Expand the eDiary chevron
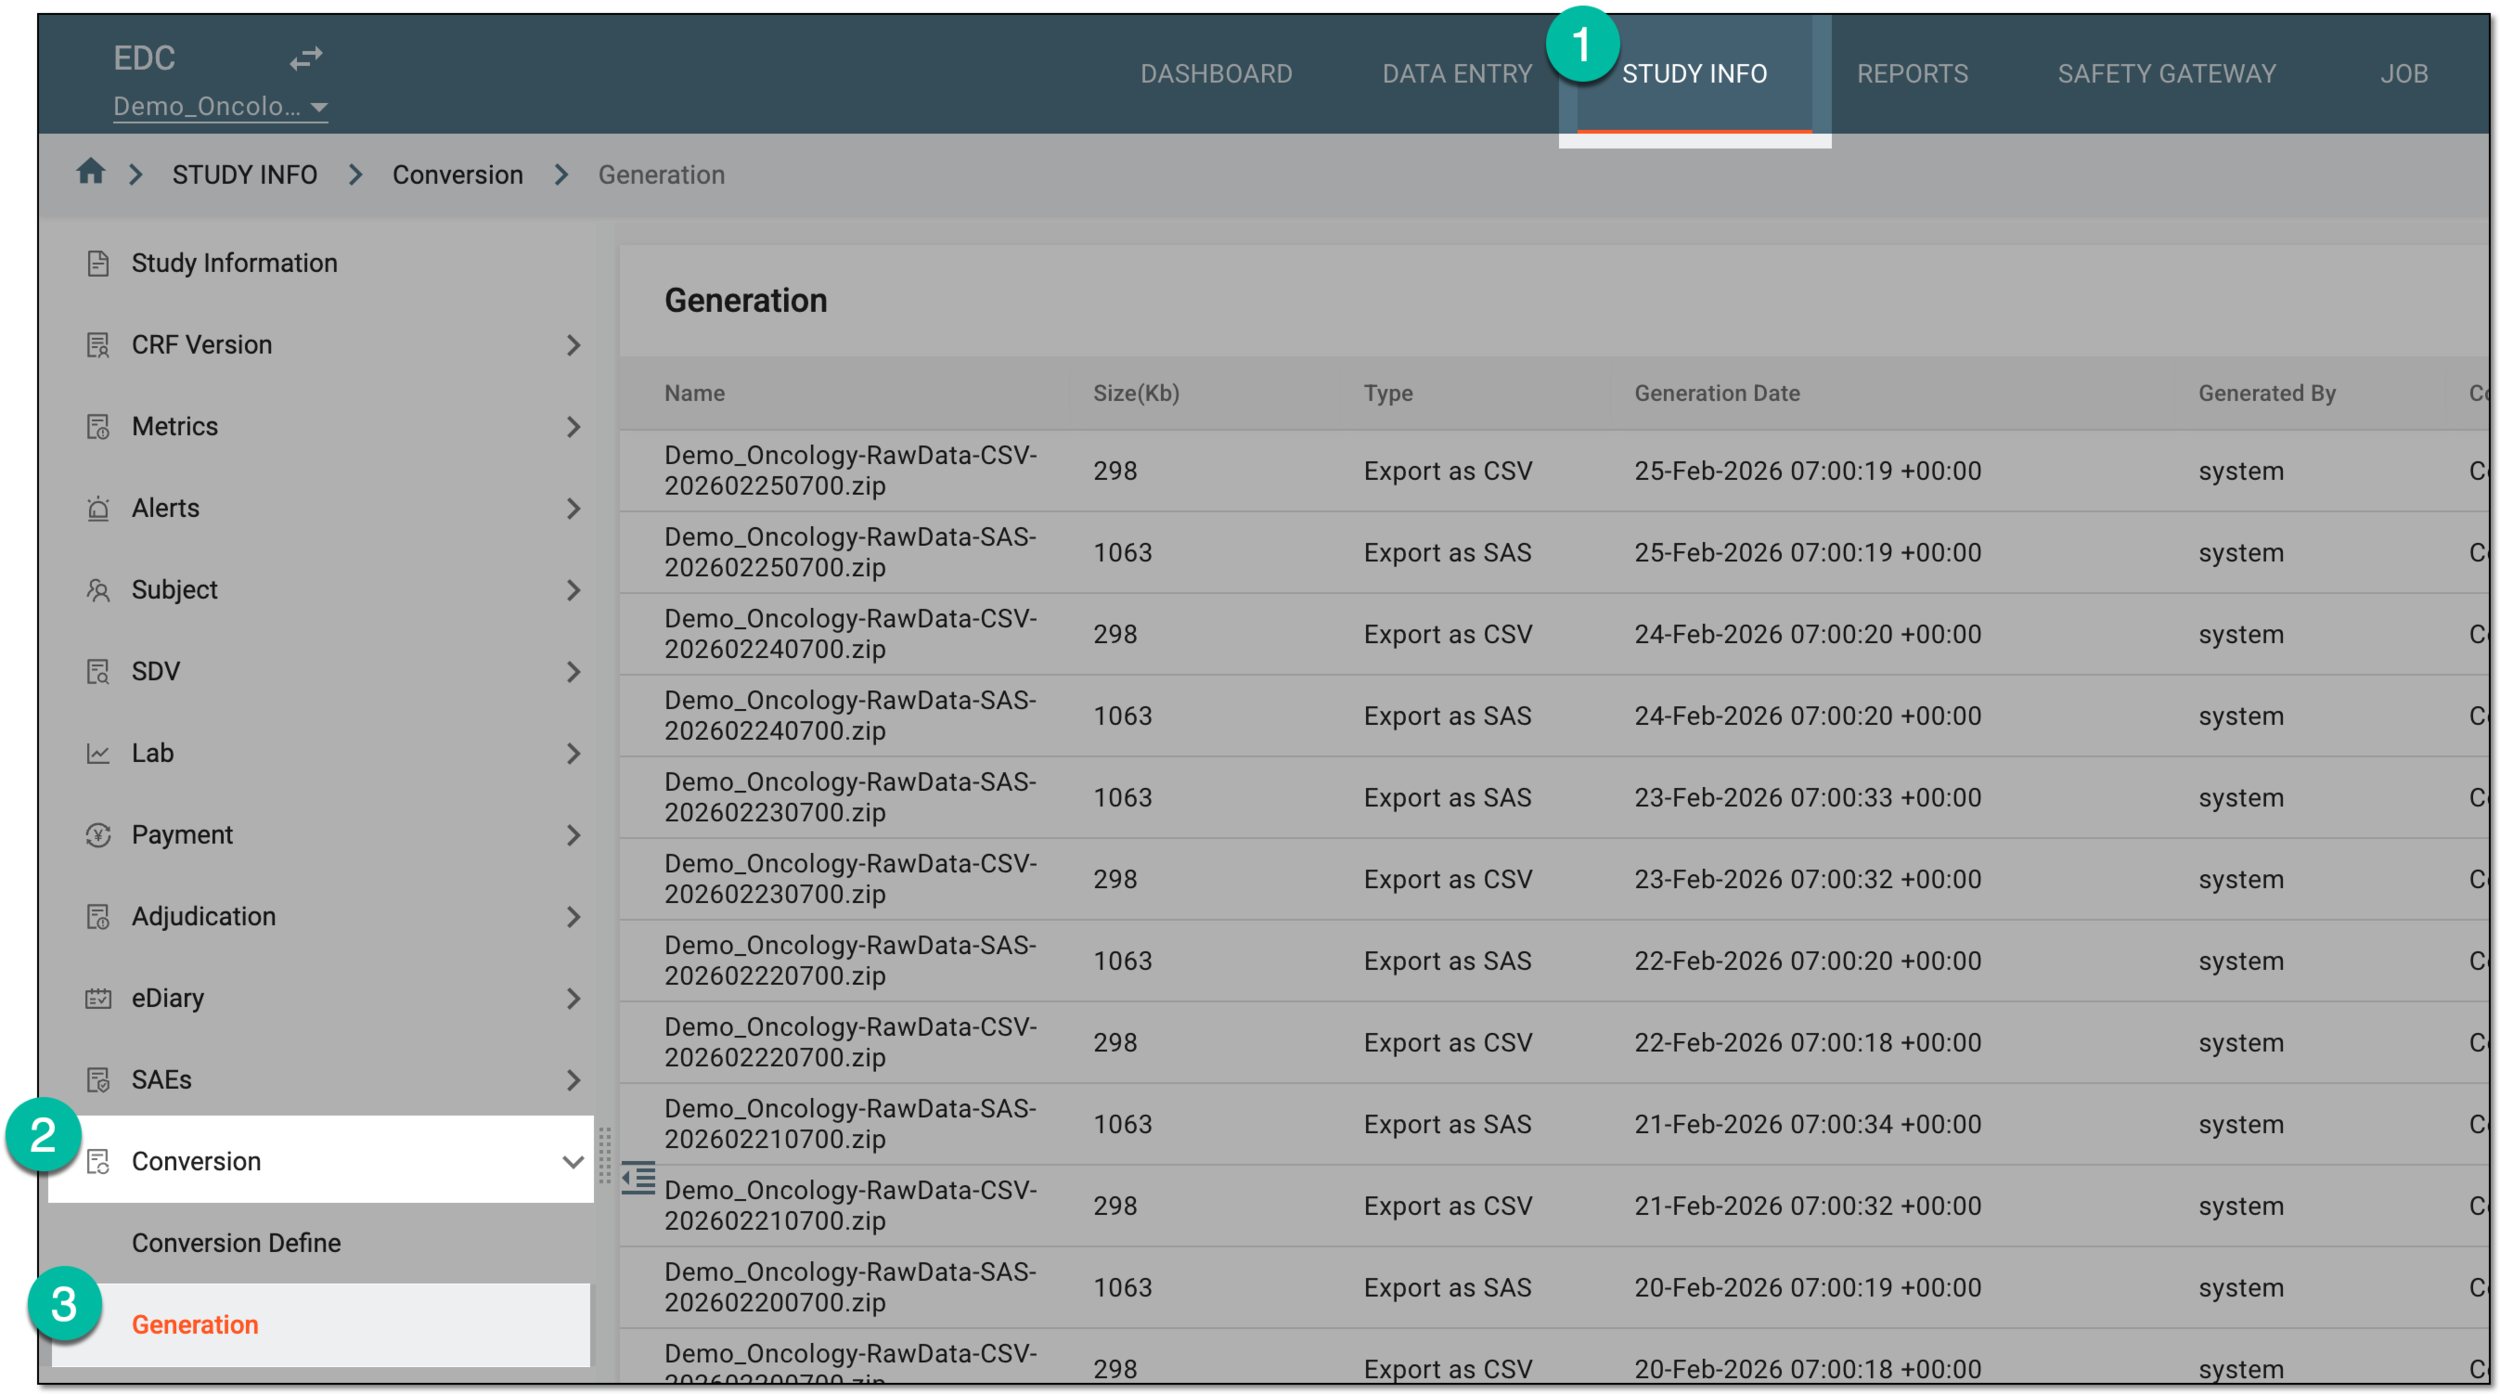This screenshot has height=1394, width=2500. 573,998
